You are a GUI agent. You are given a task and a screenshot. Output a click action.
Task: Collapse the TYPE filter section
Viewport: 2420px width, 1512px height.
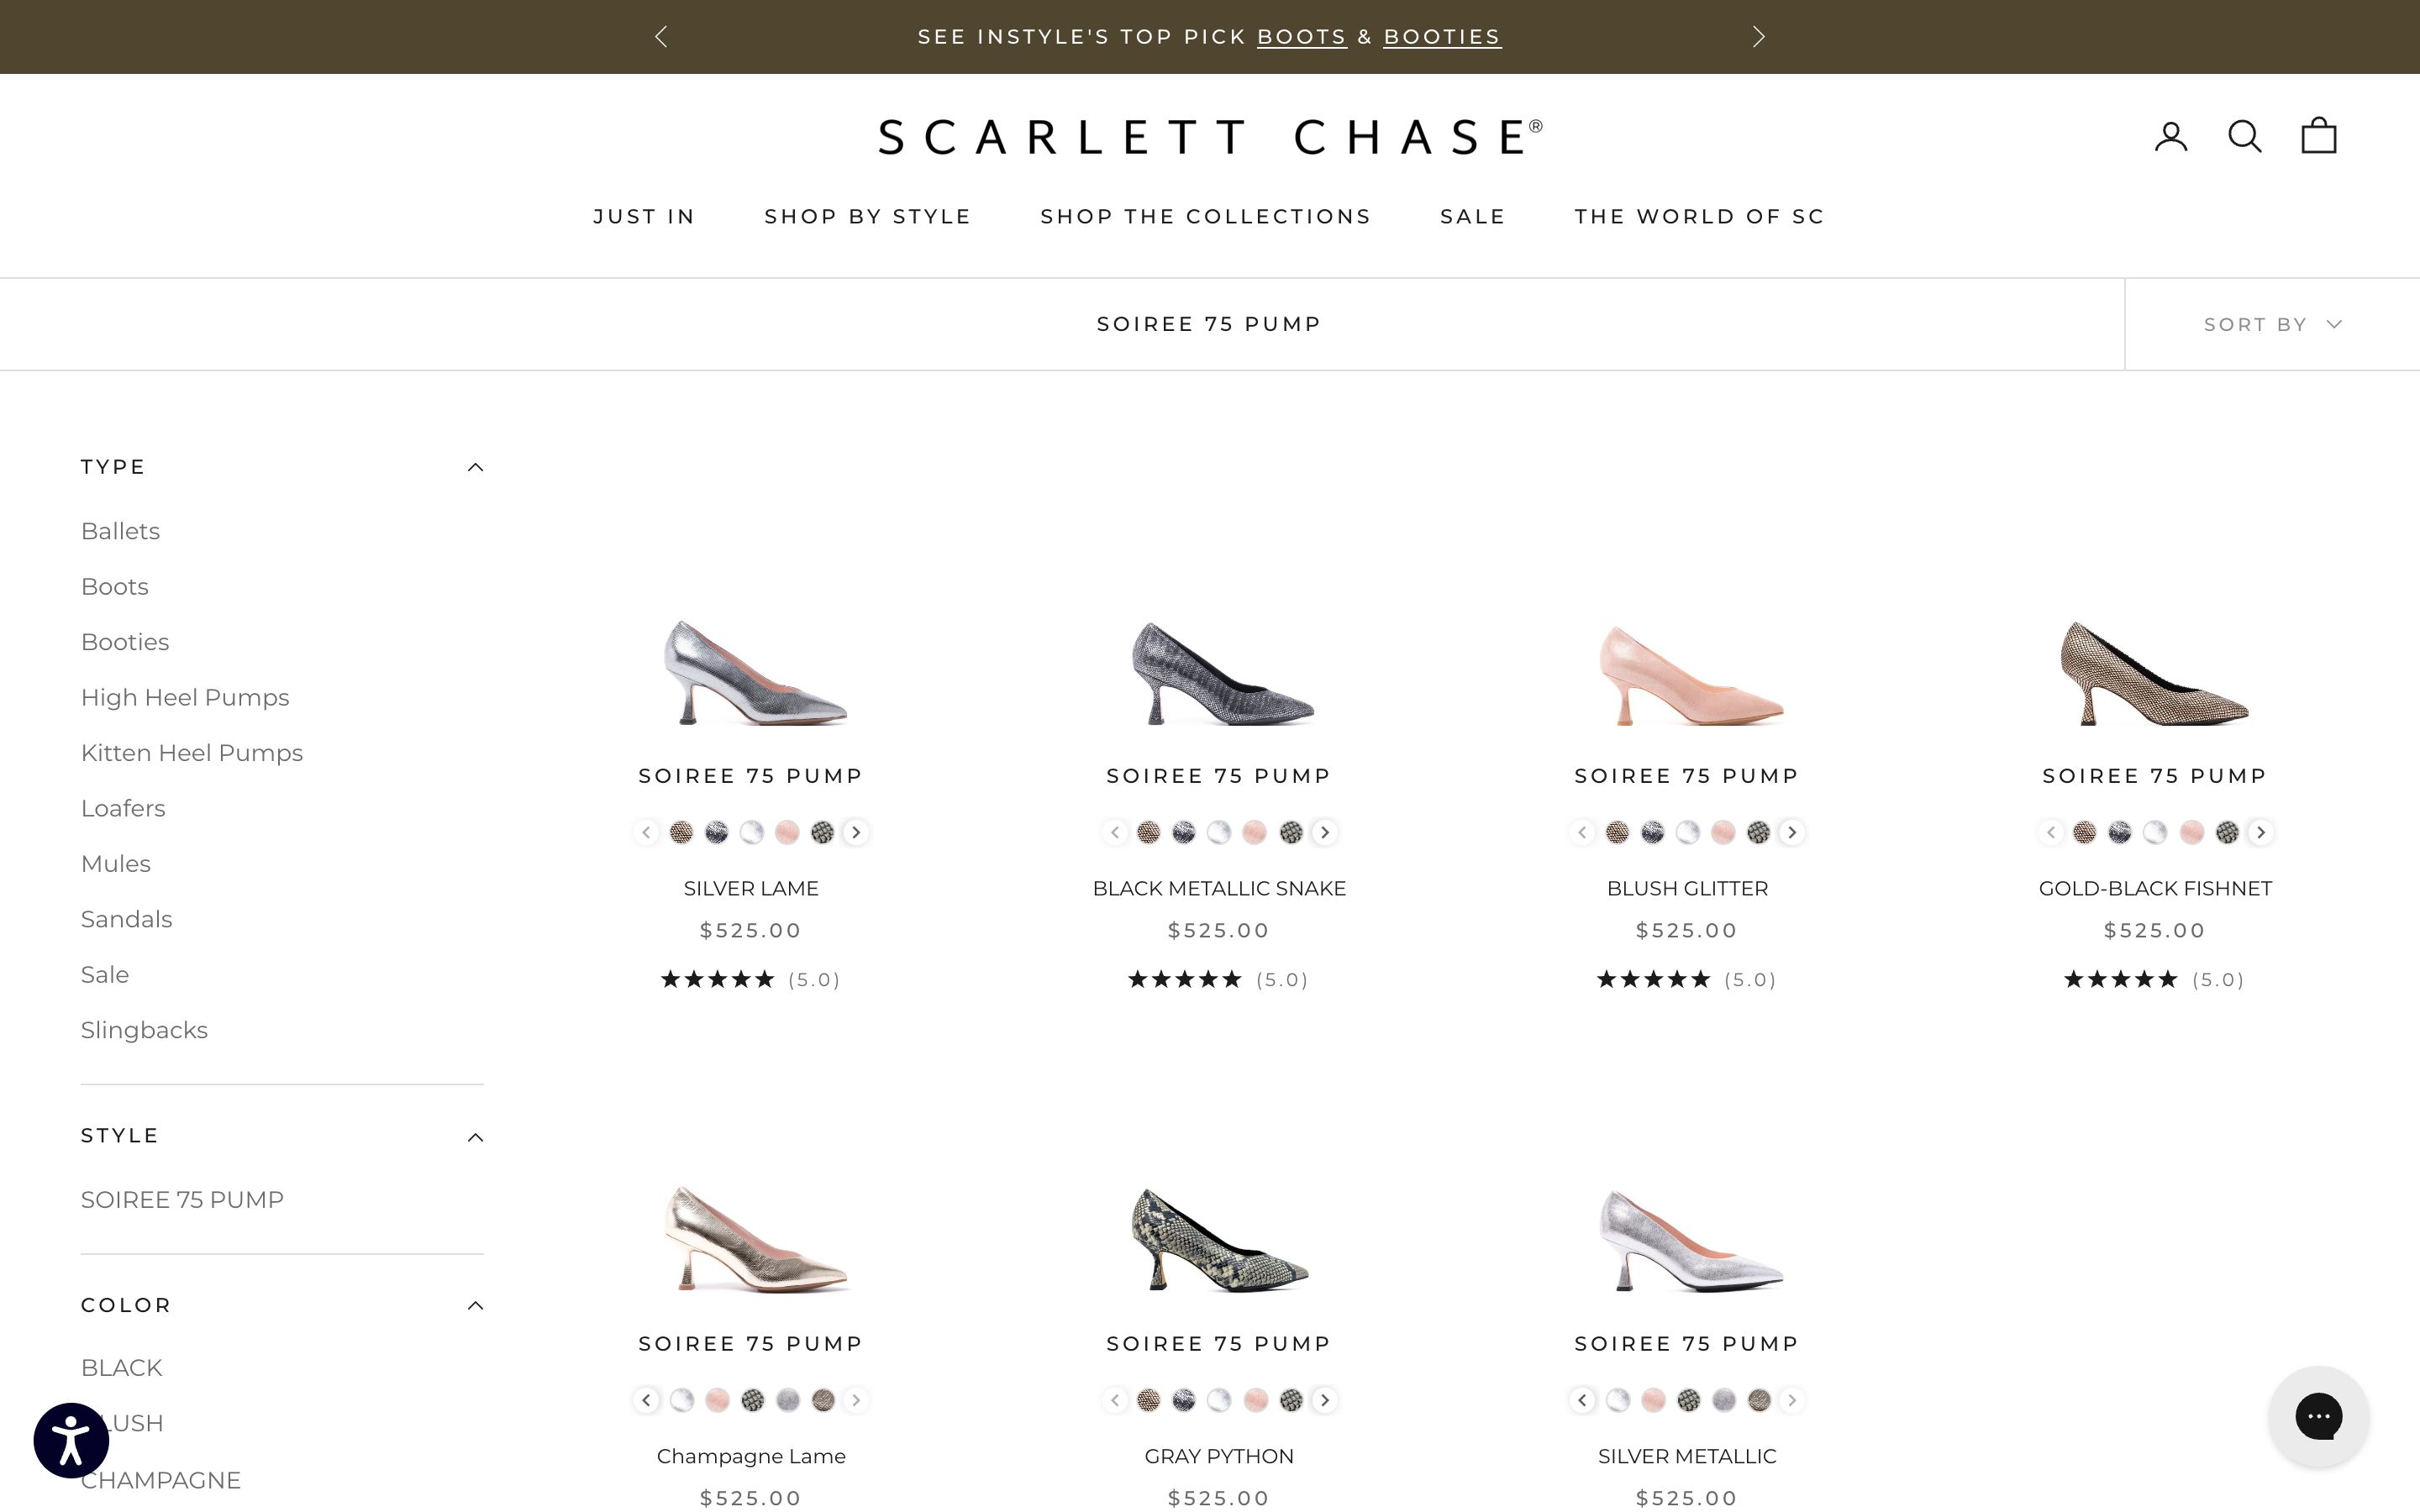(476, 466)
